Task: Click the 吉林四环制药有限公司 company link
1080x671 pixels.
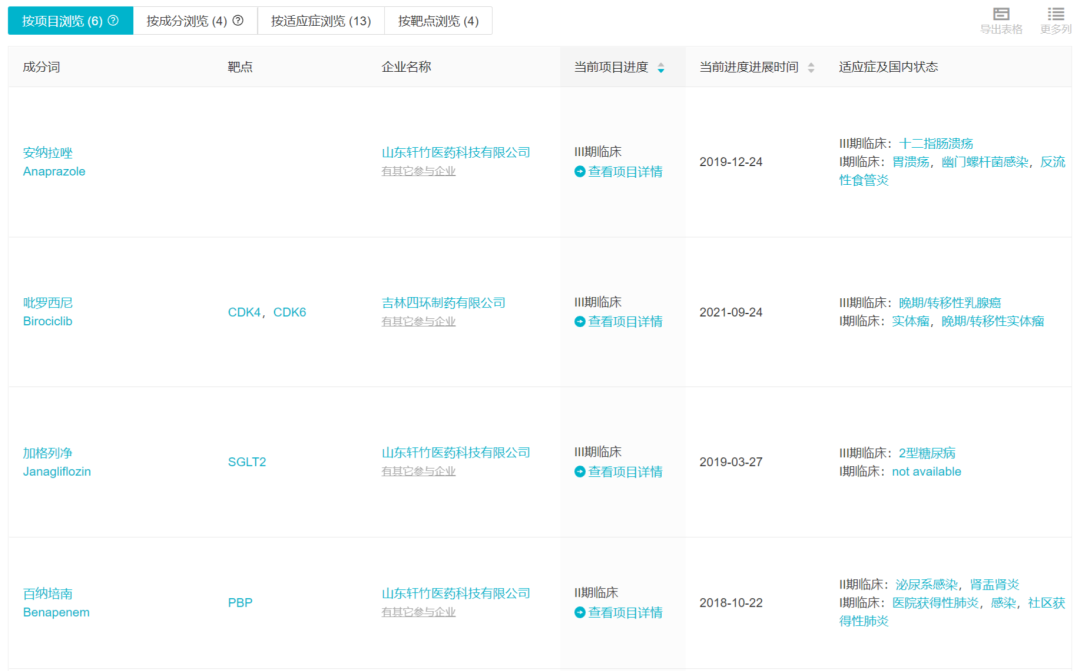Action: click(443, 303)
